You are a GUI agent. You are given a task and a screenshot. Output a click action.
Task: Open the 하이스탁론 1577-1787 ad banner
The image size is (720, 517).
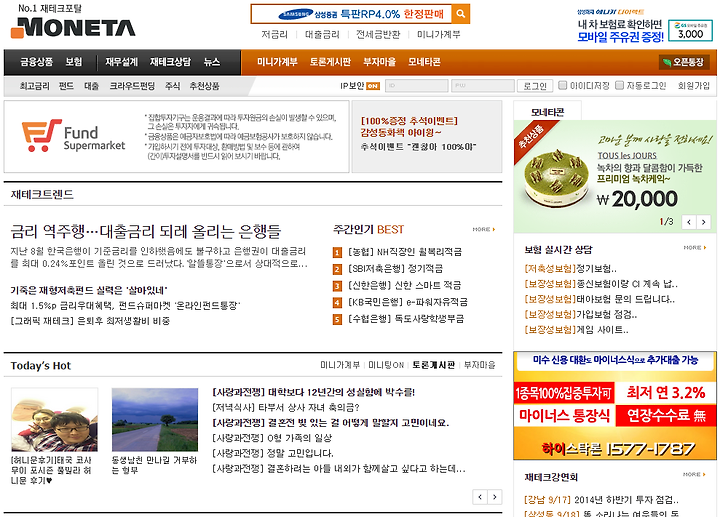pyautogui.click(x=615, y=405)
